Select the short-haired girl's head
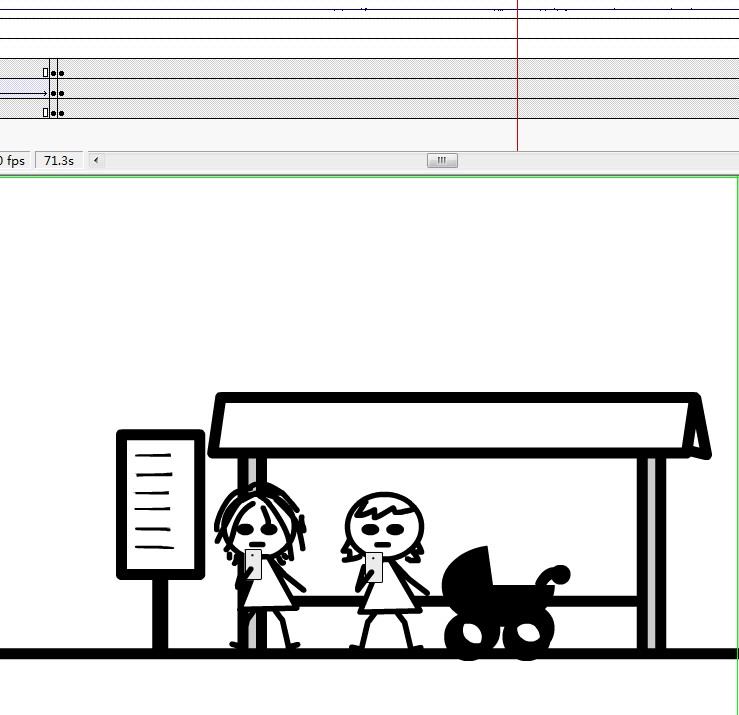739x715 pixels. pos(384,526)
